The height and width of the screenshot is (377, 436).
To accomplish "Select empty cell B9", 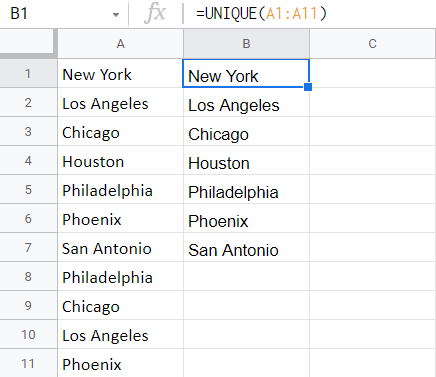I will point(246,305).
